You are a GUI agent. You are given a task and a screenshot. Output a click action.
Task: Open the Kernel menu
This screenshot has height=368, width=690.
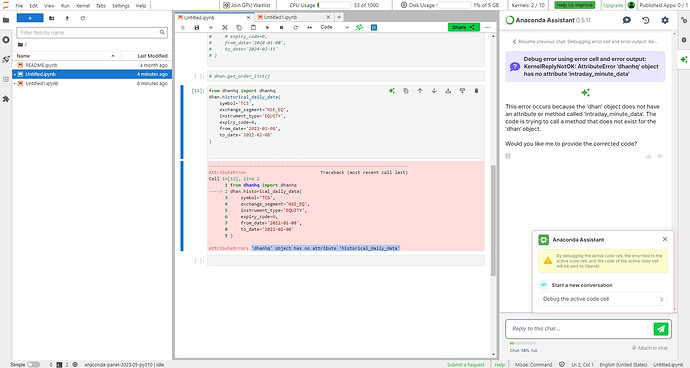click(x=83, y=6)
